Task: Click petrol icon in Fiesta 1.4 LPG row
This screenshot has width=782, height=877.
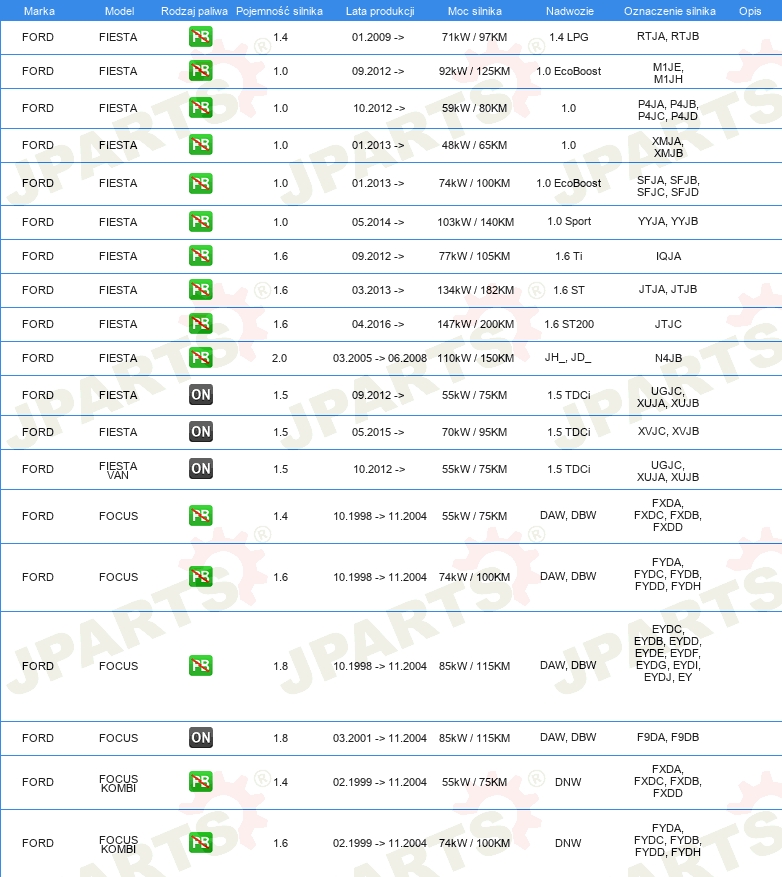Action: [x=201, y=37]
